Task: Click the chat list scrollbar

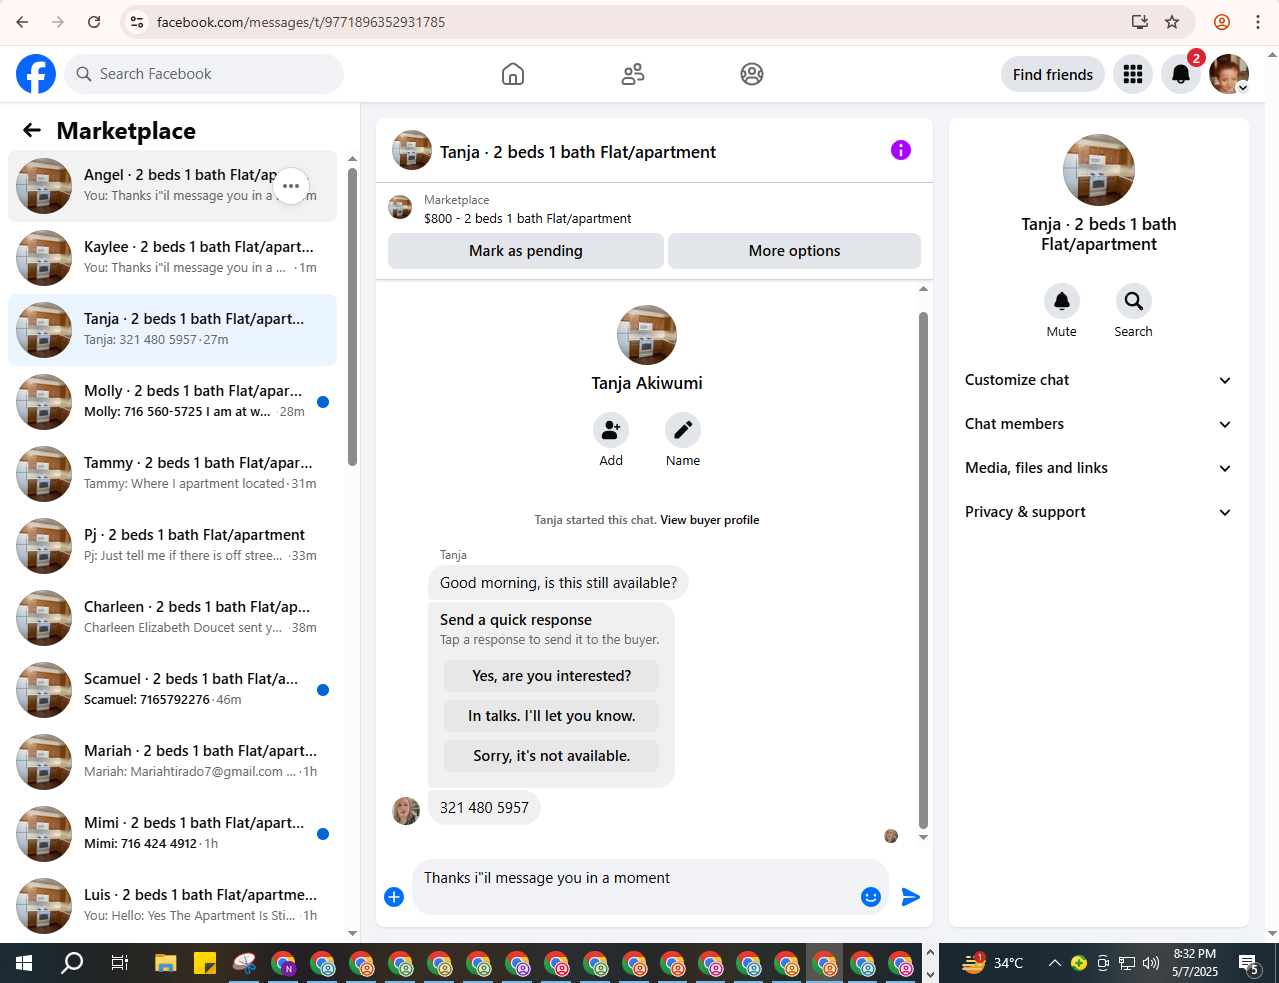Action: tap(352, 316)
